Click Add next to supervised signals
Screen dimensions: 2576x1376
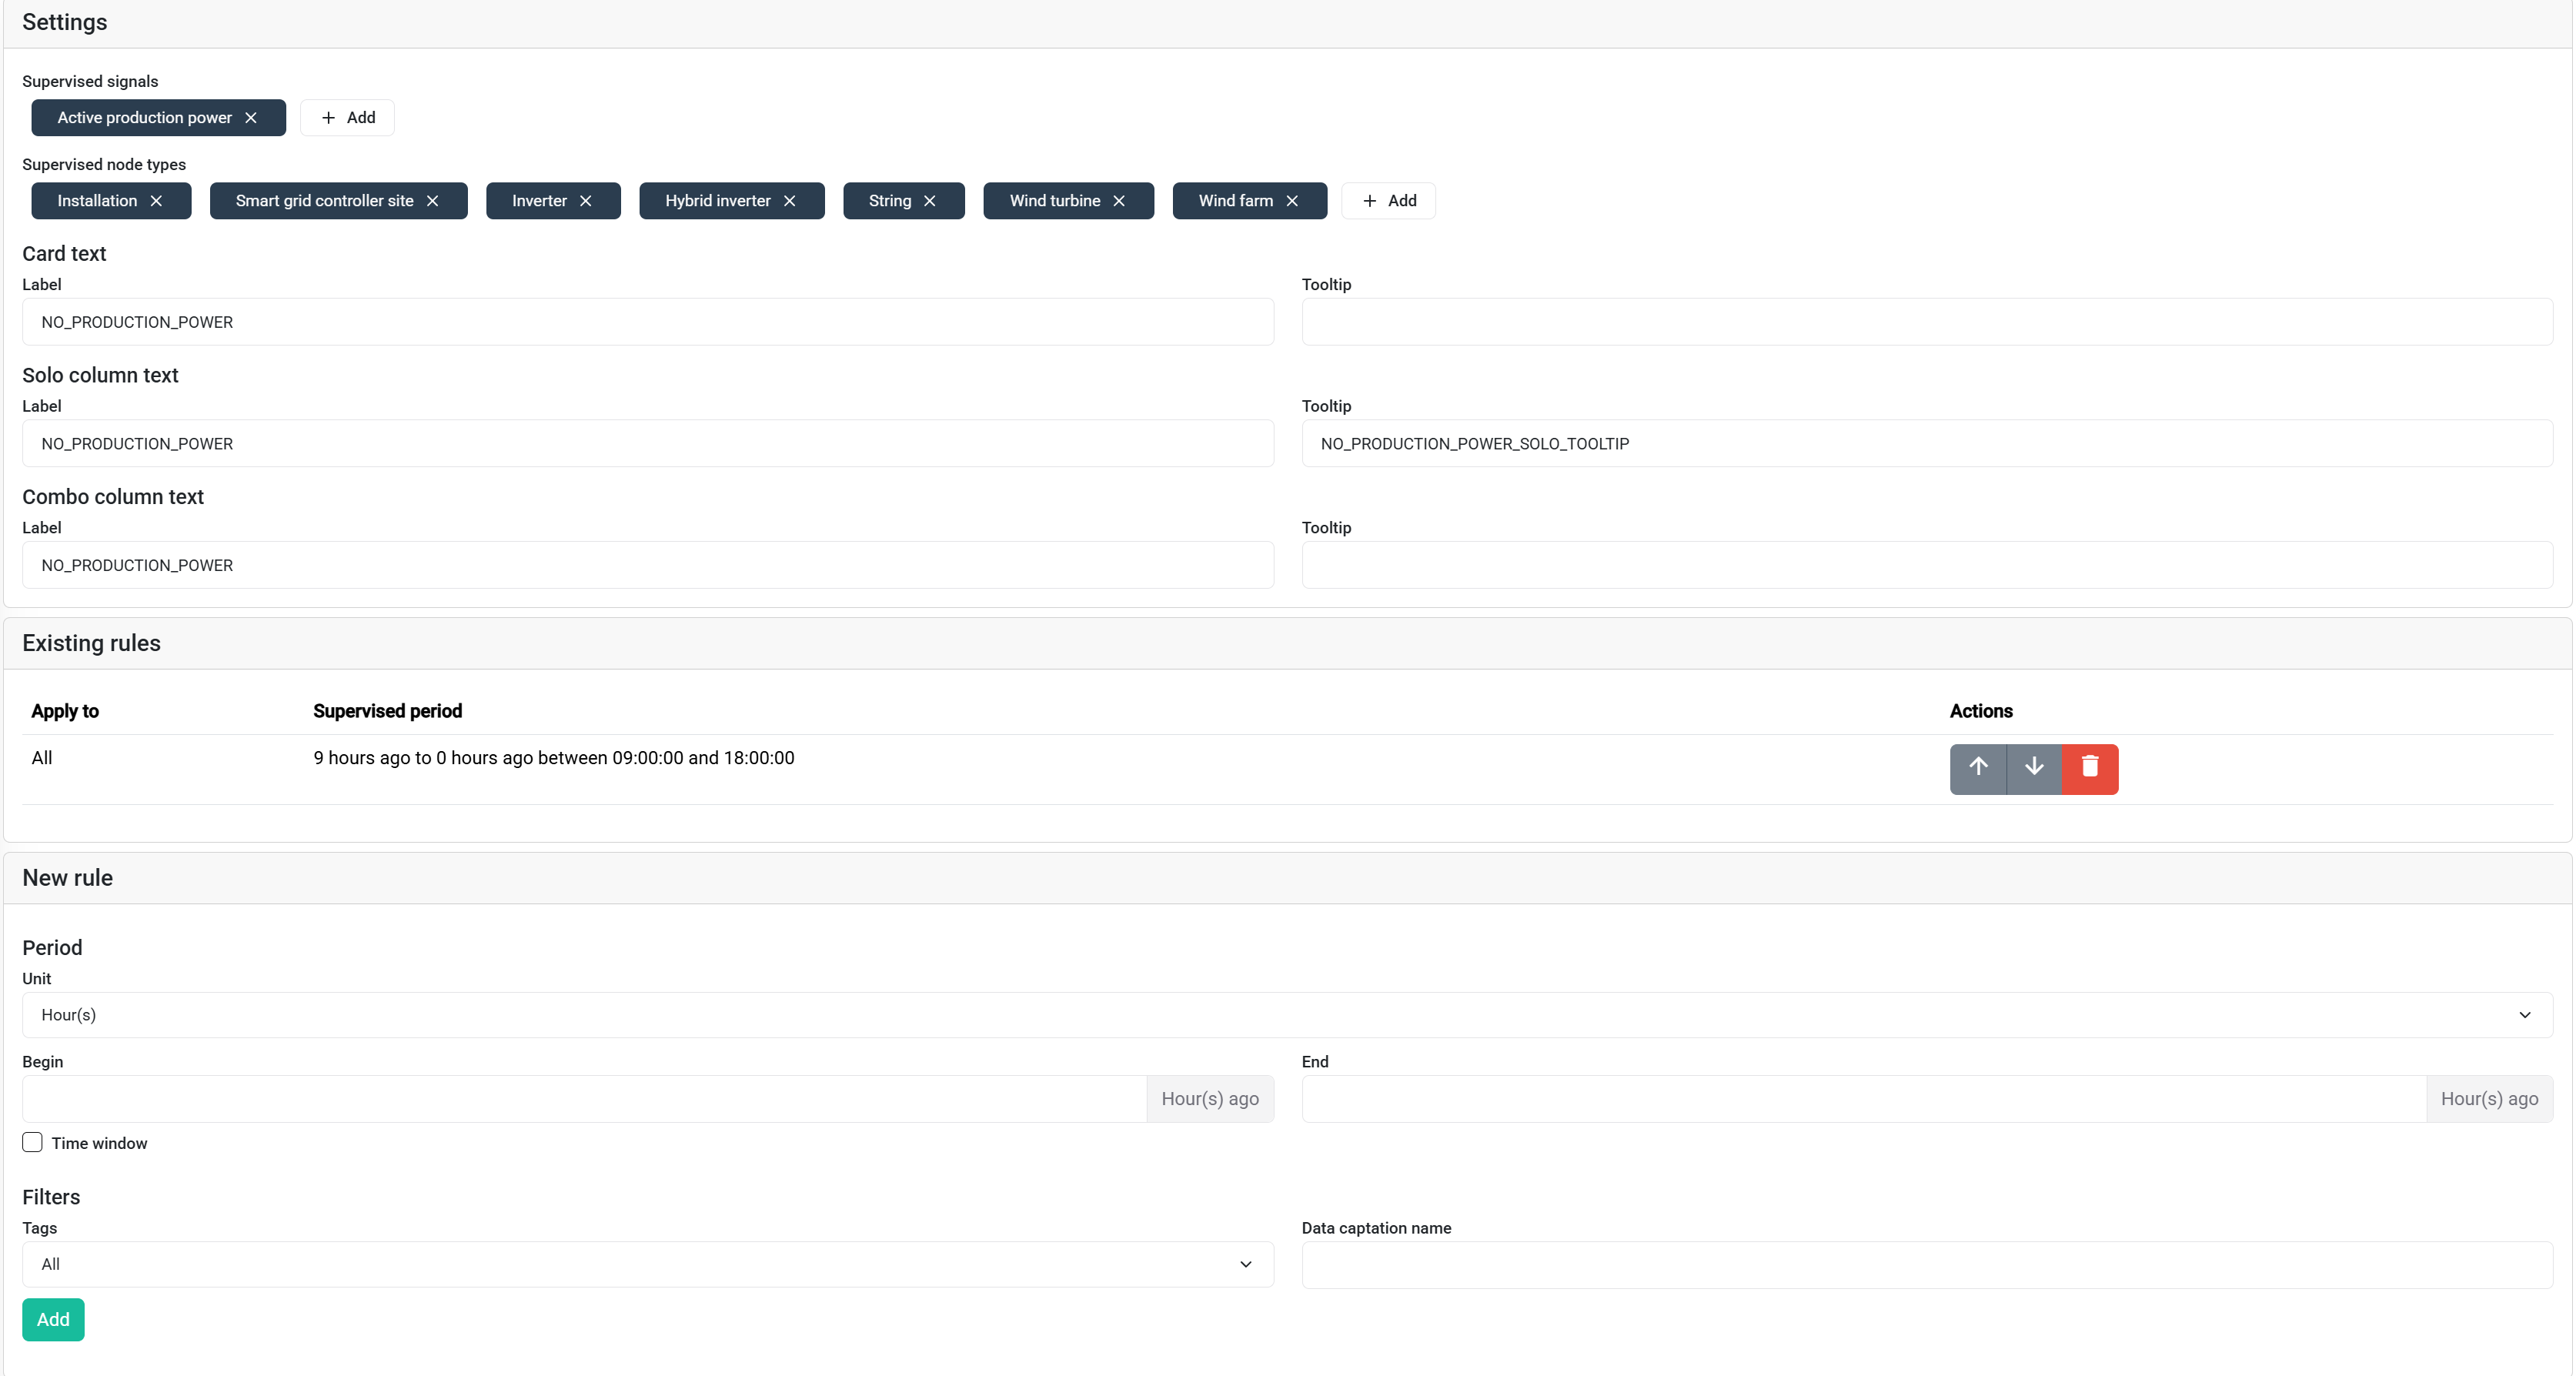[x=346, y=117]
